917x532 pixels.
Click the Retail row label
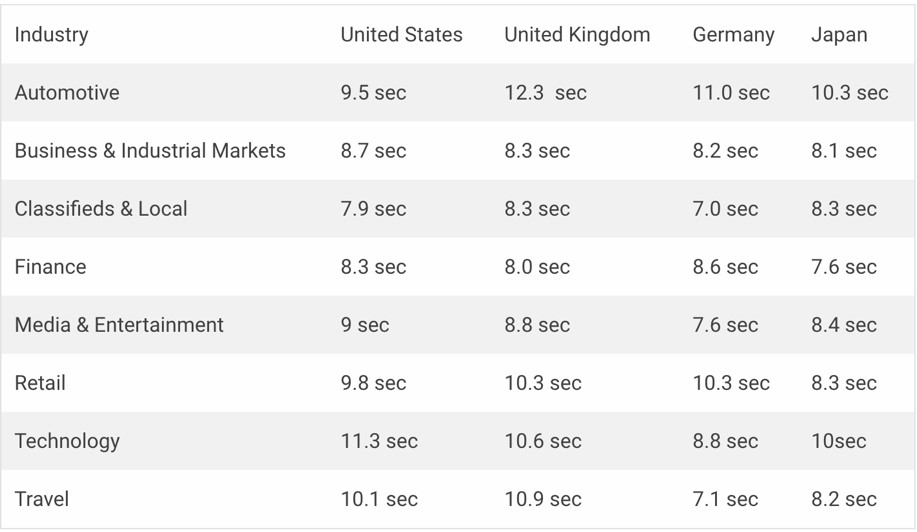40,383
